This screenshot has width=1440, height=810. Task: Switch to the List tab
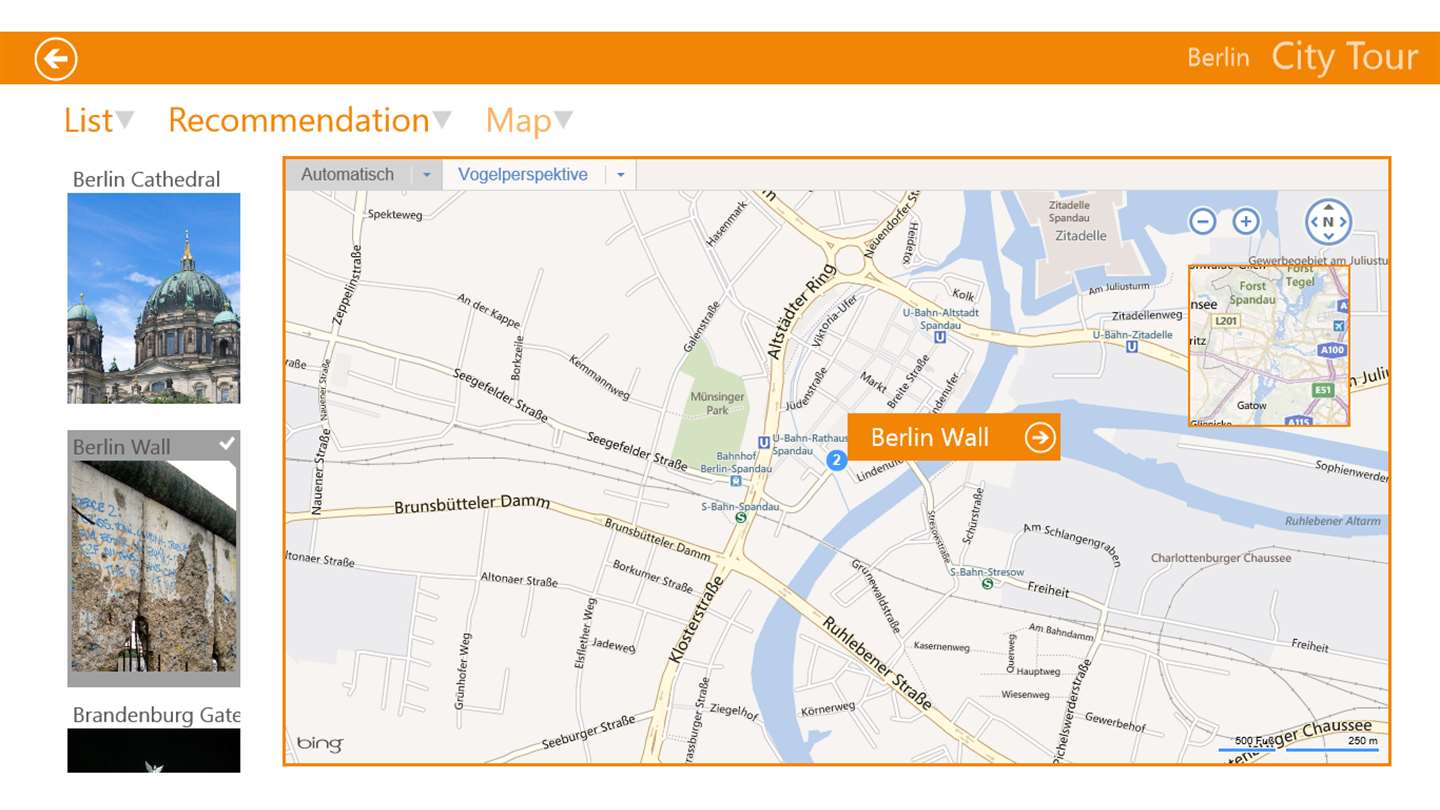click(88, 120)
